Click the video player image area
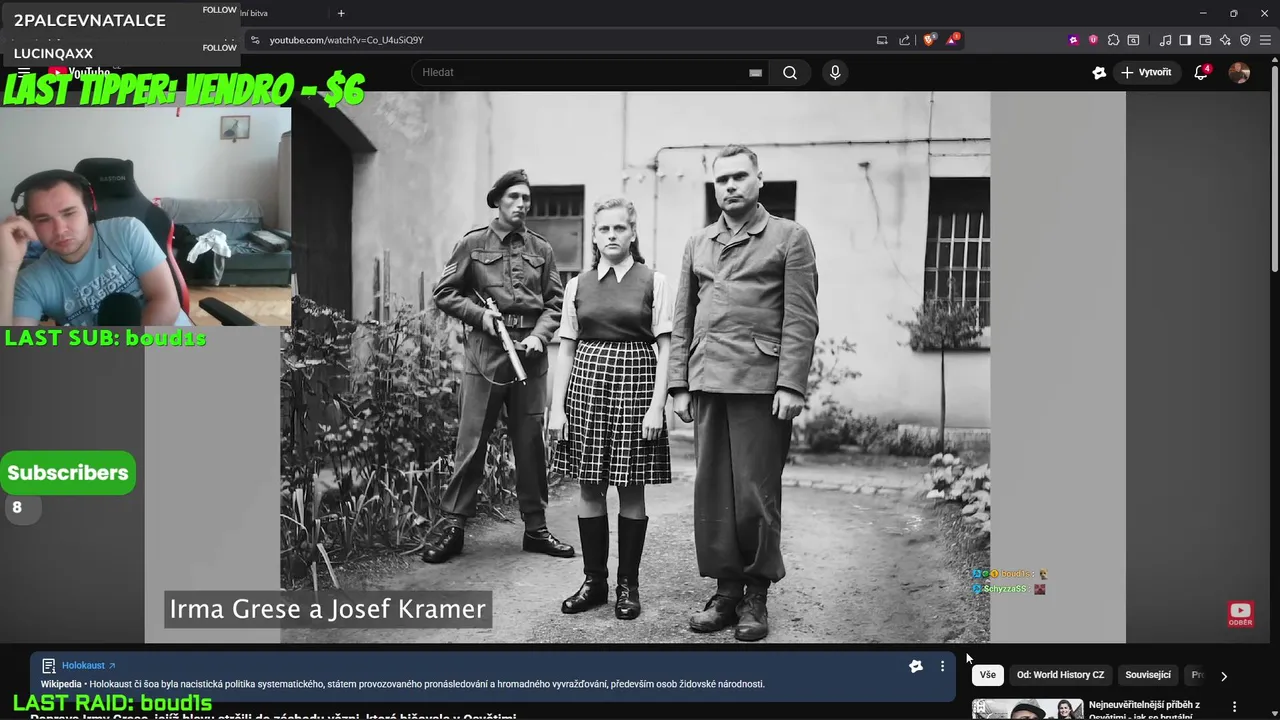Viewport: 1280px width, 720px height. (x=635, y=367)
